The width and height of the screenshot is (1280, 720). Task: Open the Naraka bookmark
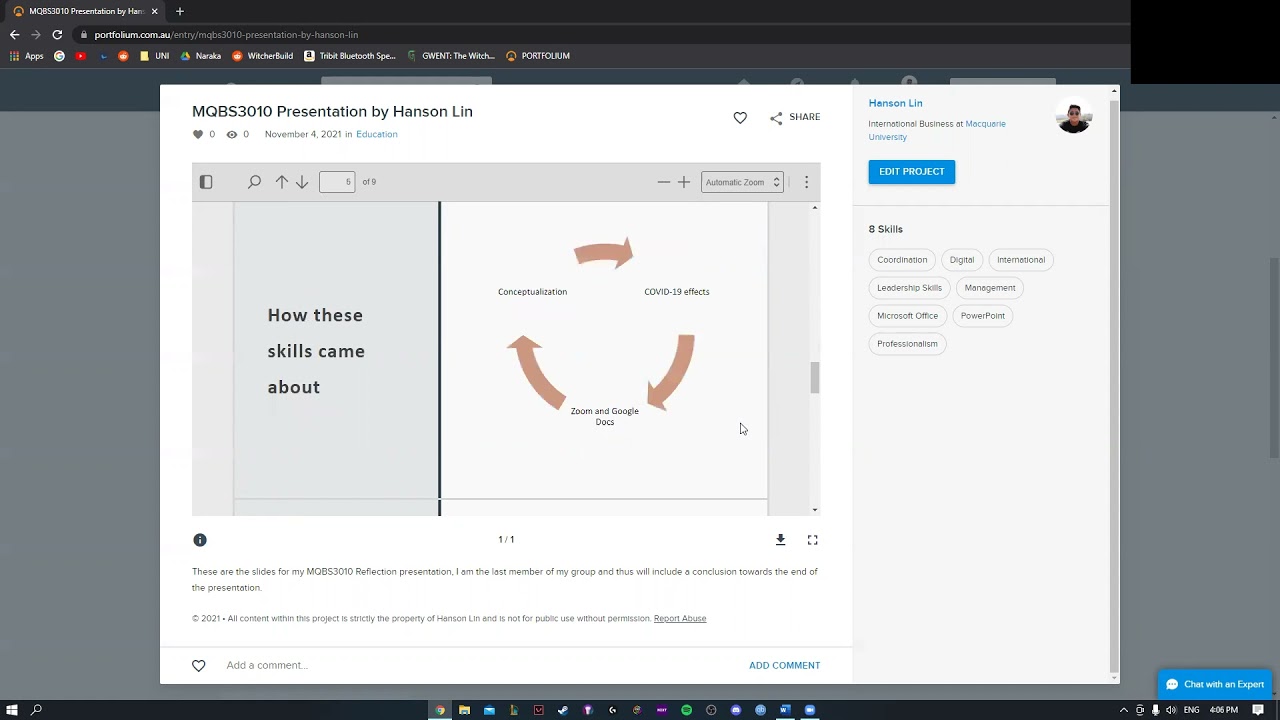(x=200, y=56)
